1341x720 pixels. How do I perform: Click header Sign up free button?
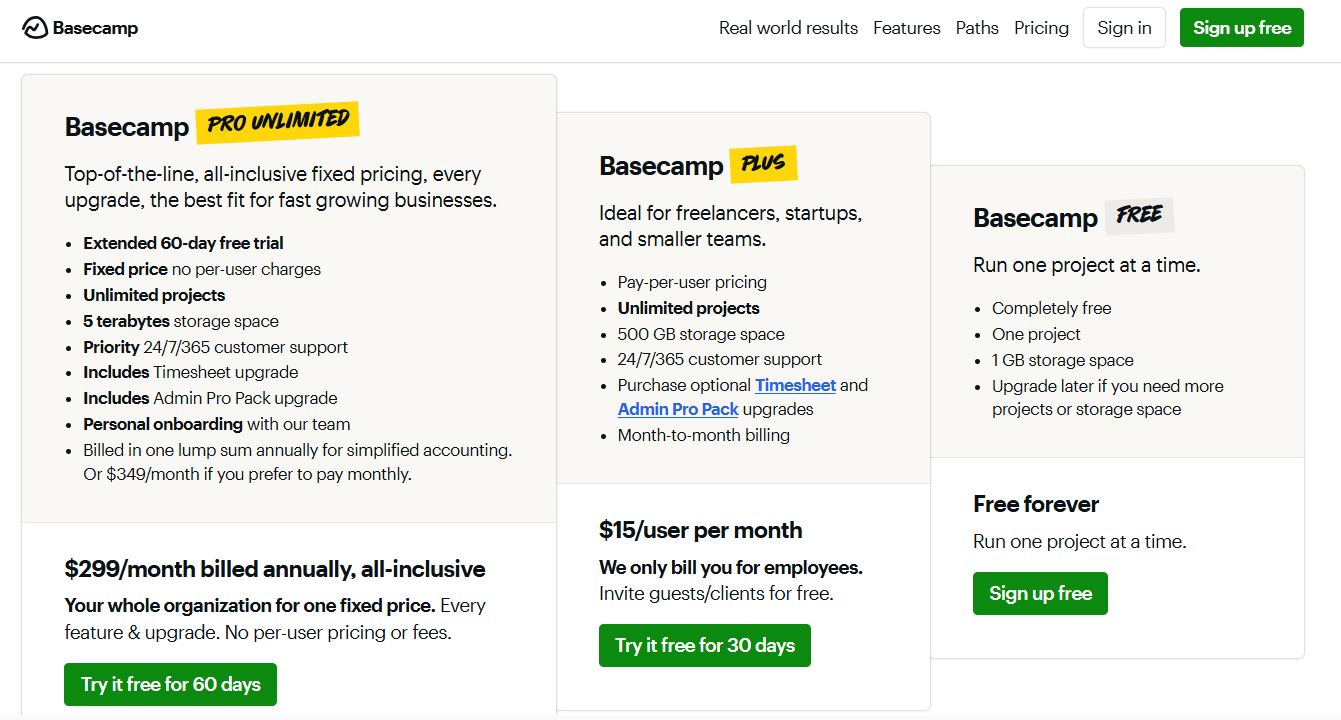click(x=1242, y=28)
